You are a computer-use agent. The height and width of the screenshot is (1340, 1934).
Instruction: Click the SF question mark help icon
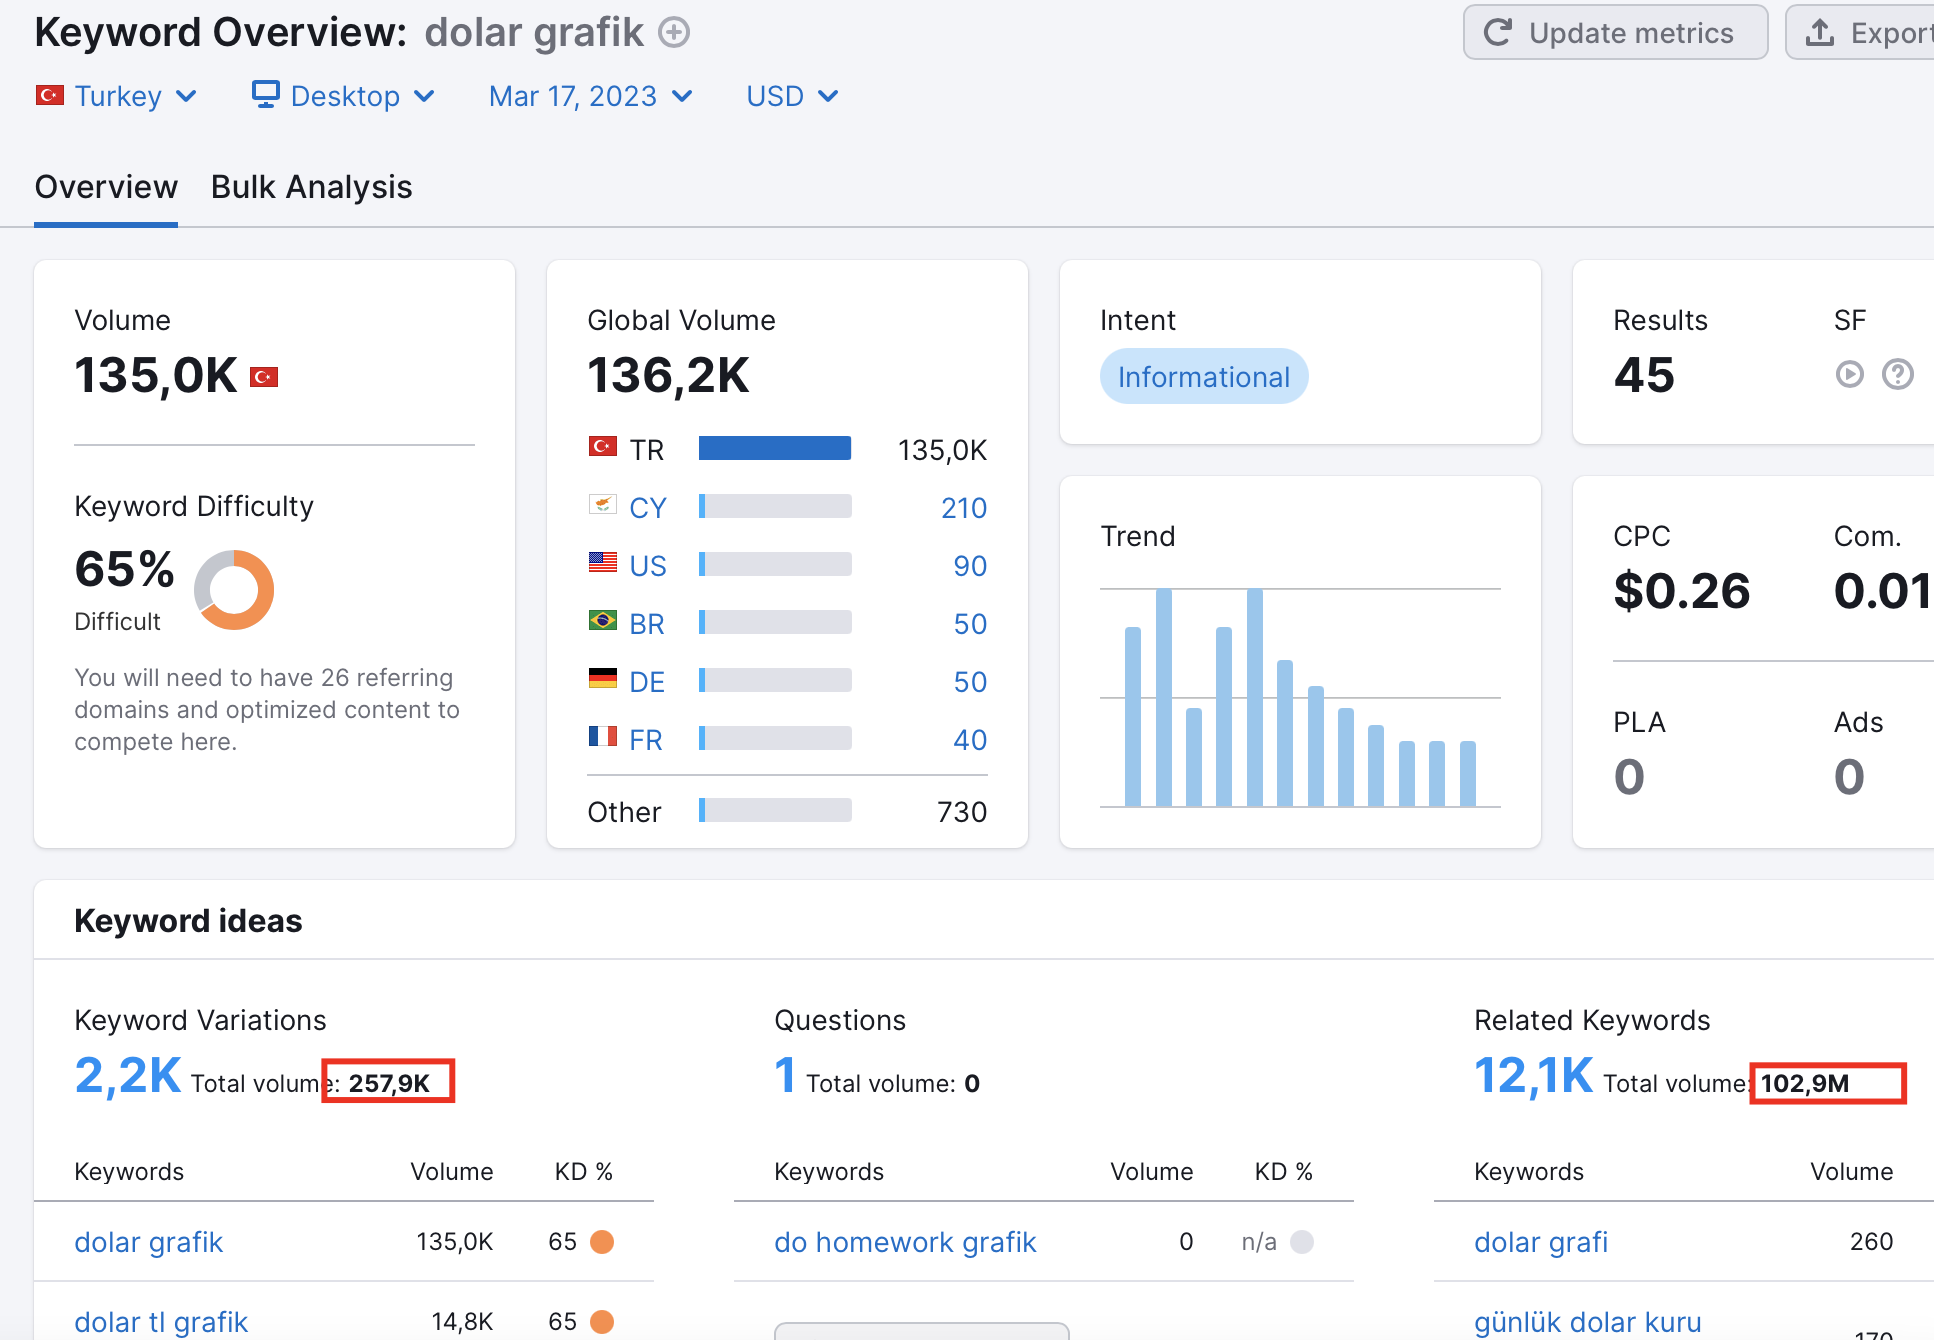tap(1897, 374)
